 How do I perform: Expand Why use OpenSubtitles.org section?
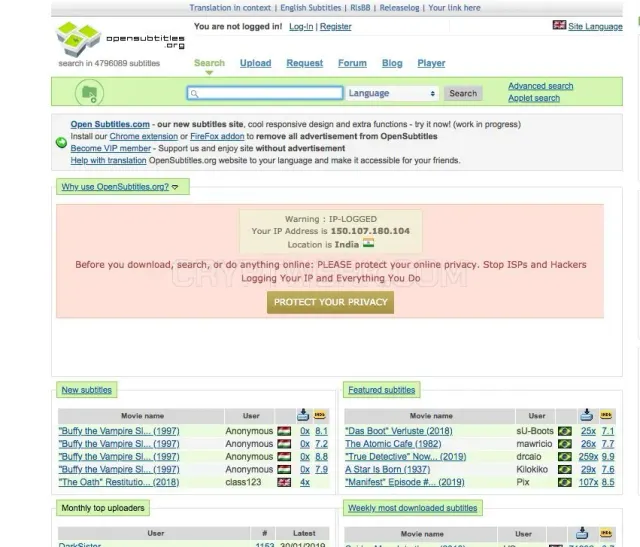click(120, 187)
